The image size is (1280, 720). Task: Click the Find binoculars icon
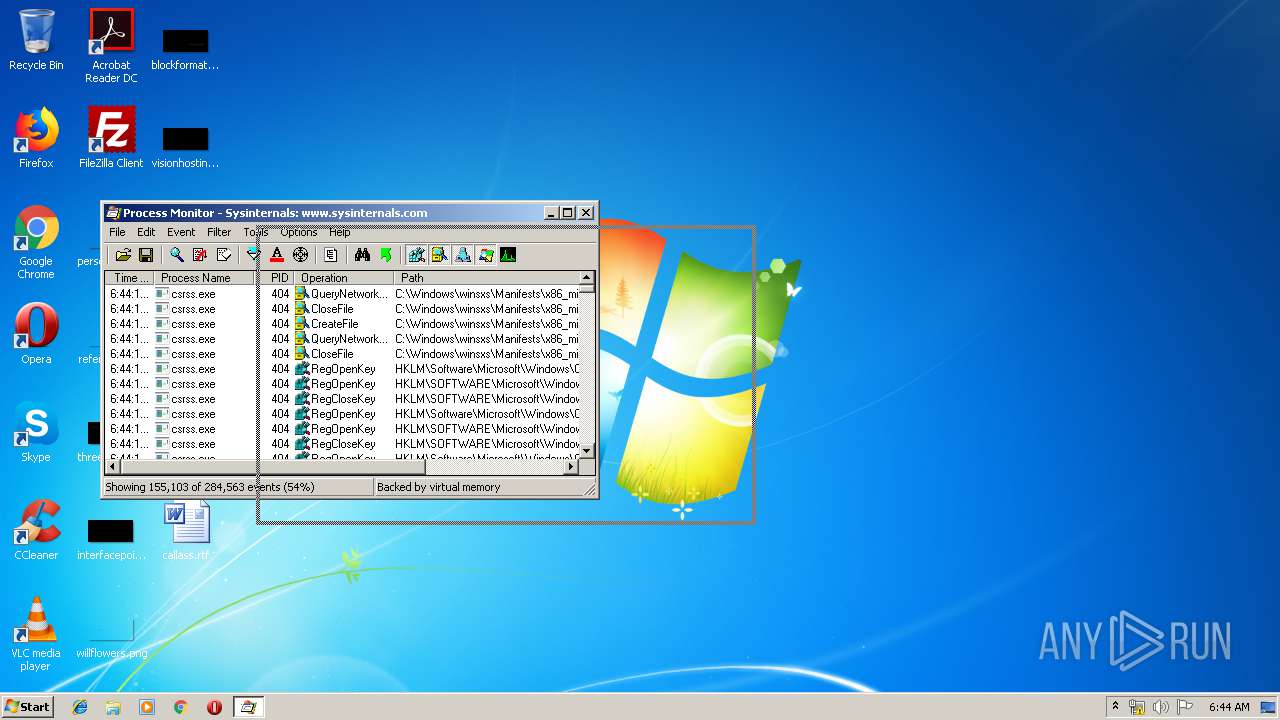(x=362, y=255)
